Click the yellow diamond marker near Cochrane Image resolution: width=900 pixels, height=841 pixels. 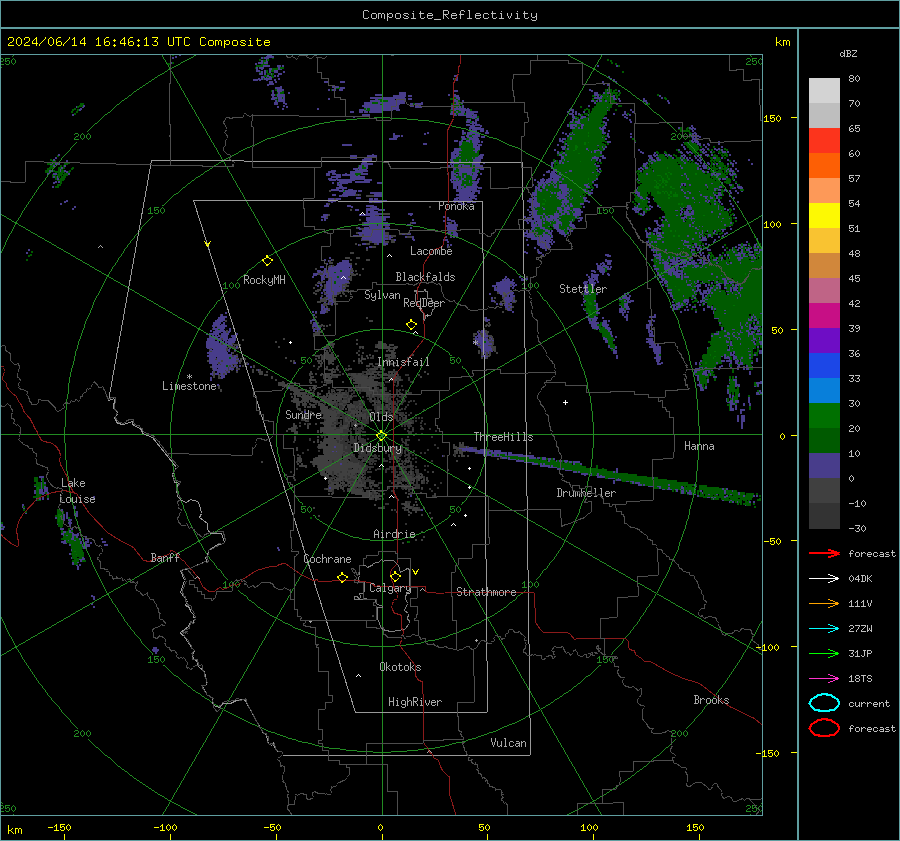click(342, 577)
